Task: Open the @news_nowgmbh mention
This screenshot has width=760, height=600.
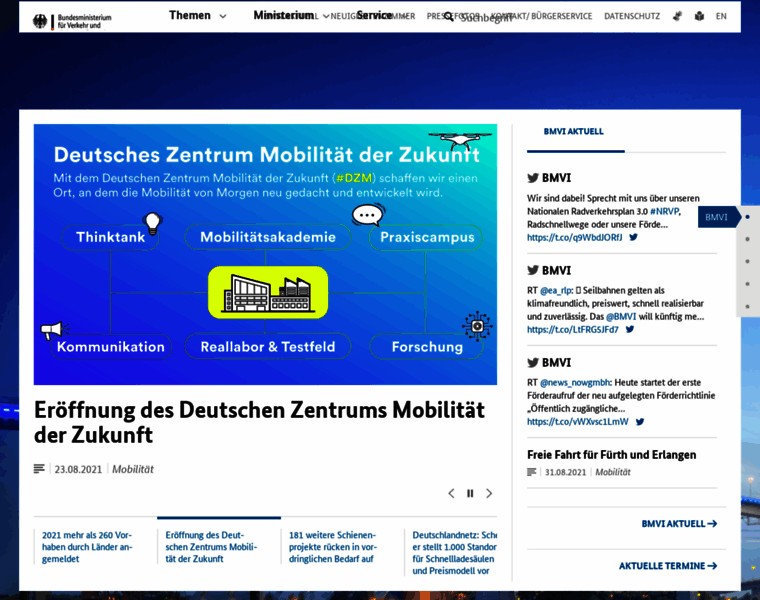Action: tap(575, 382)
